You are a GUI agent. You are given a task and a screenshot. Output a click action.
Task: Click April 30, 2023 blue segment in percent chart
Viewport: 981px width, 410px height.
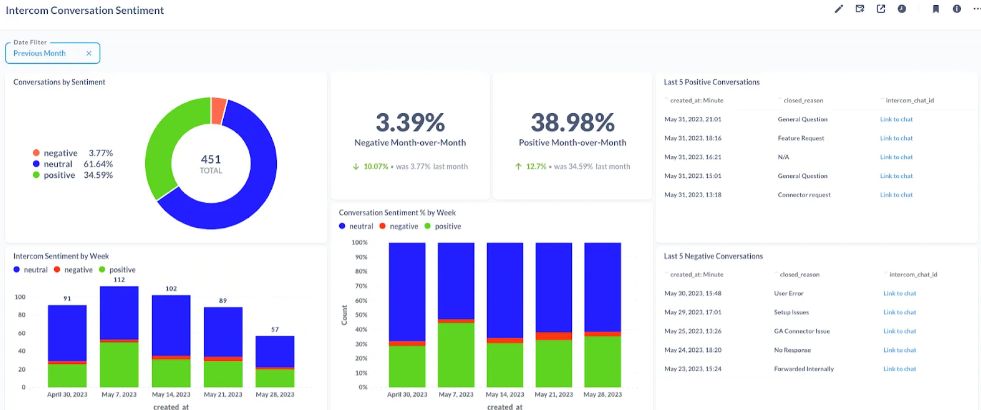coord(407,292)
